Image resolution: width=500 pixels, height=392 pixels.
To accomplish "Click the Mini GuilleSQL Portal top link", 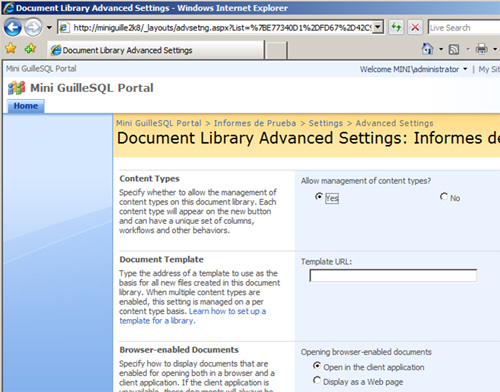I will coord(41,69).
